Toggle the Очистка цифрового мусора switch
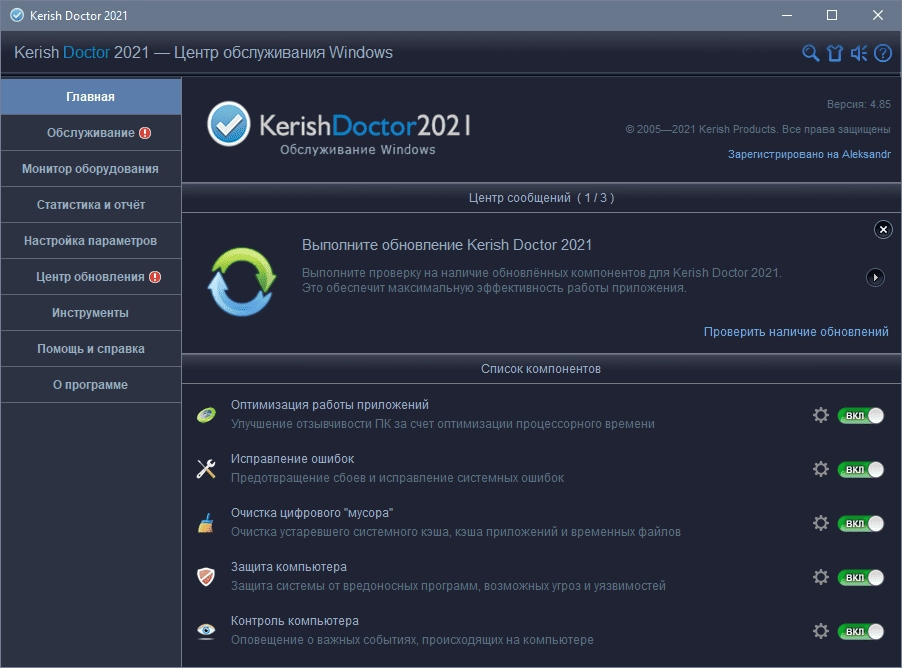 [x=861, y=524]
